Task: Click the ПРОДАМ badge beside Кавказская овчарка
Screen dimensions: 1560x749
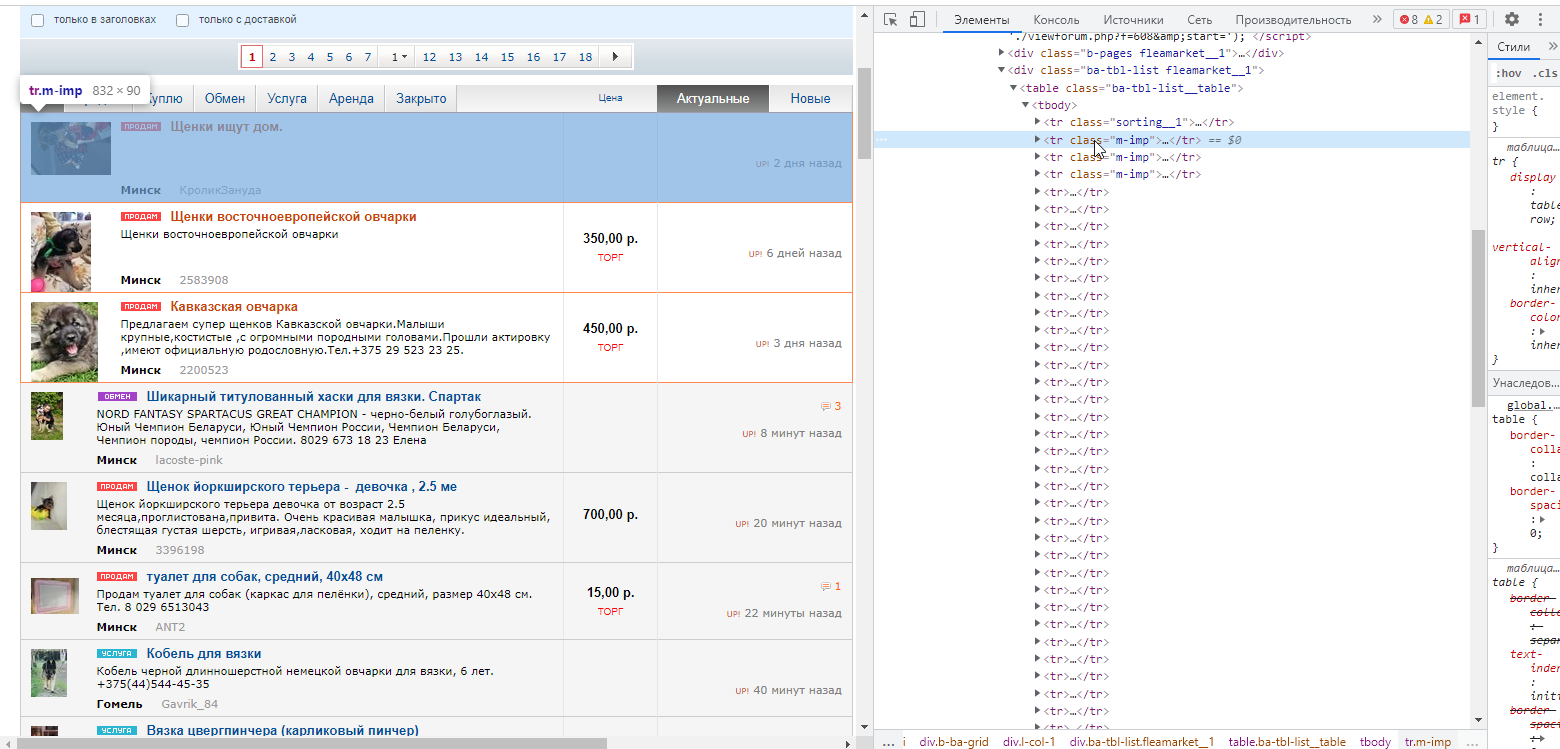Action: point(140,307)
